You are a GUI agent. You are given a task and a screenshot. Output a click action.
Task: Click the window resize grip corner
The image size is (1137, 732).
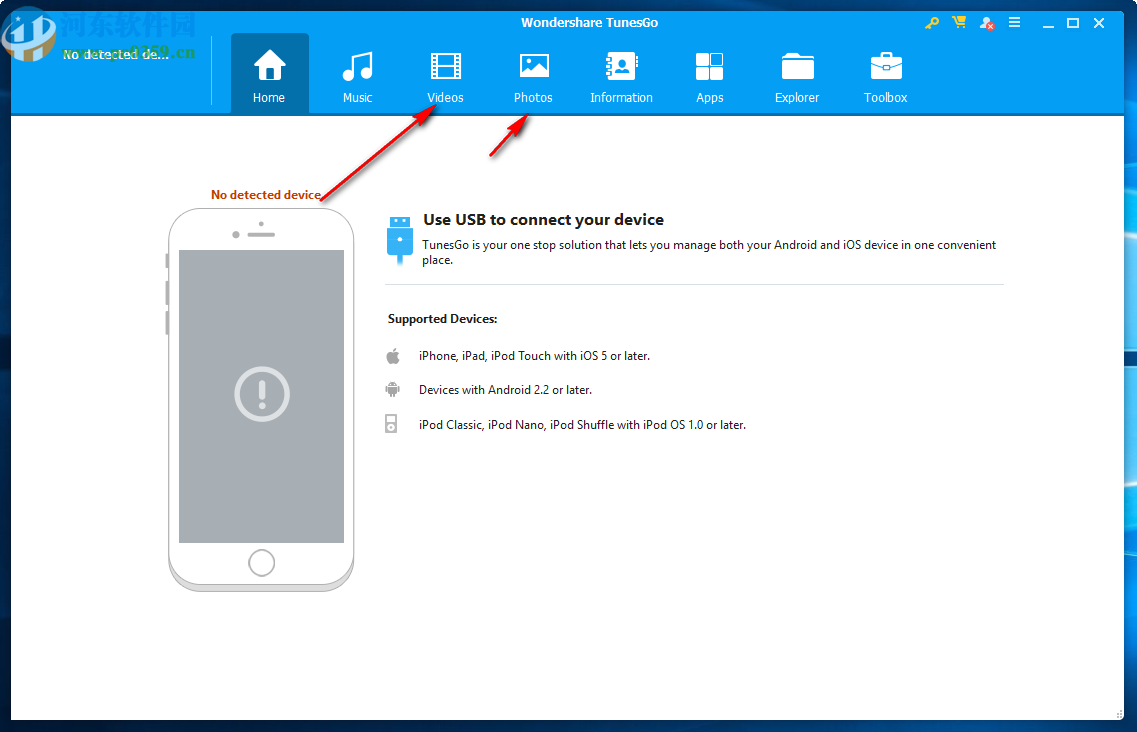tap(1119, 715)
